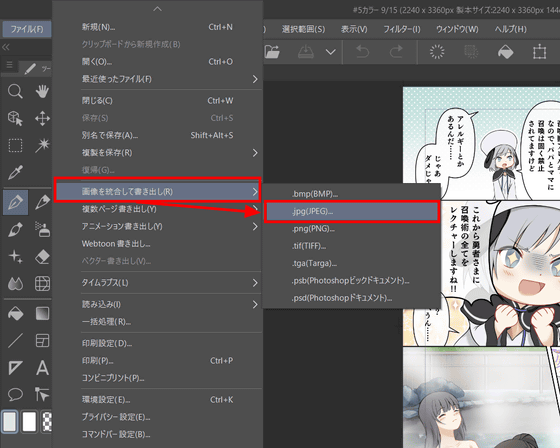
Task: Select the Eraser tool
Action: tap(42, 257)
